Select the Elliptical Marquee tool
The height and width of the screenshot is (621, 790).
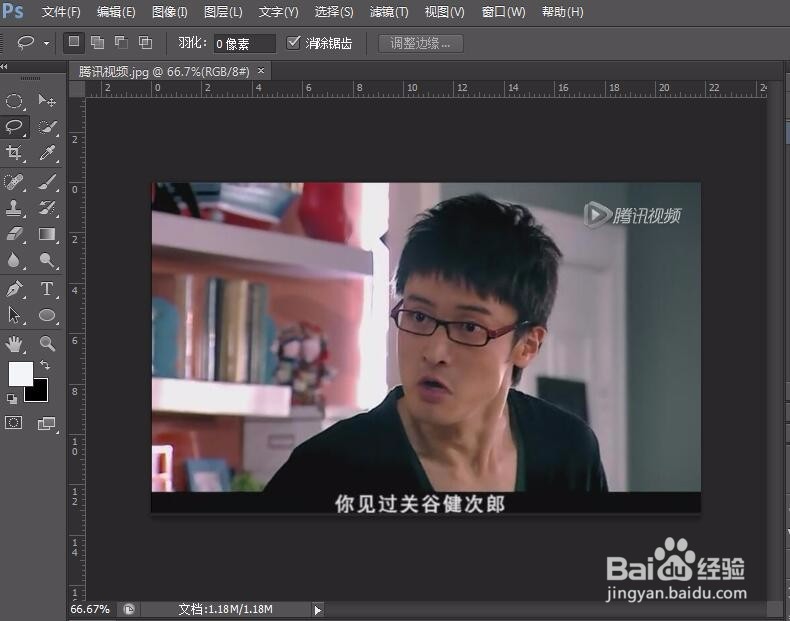(14, 101)
